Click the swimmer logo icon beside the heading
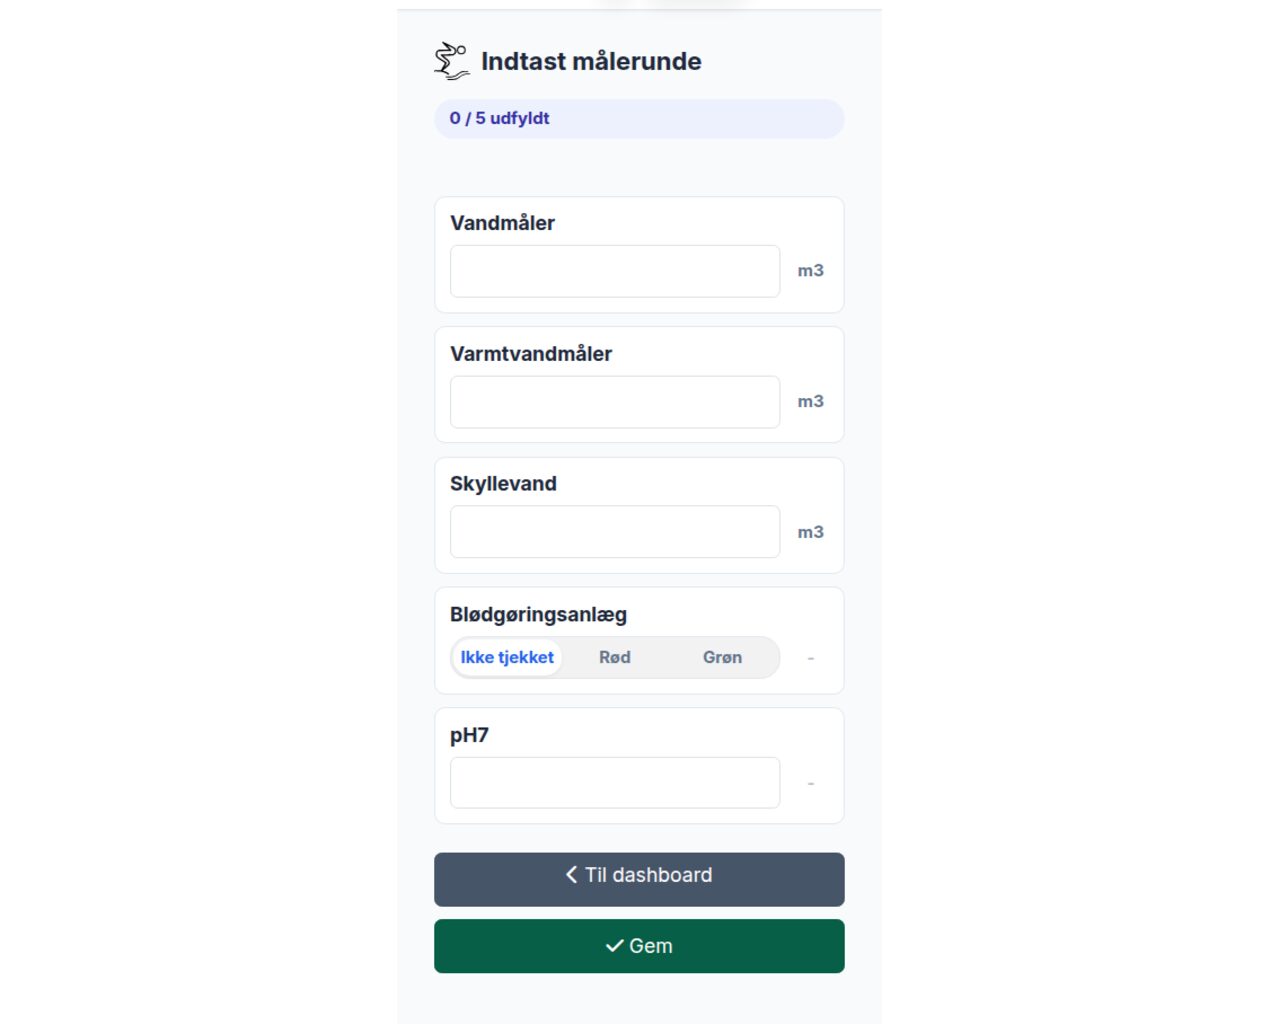The width and height of the screenshot is (1280, 1024). (452, 61)
